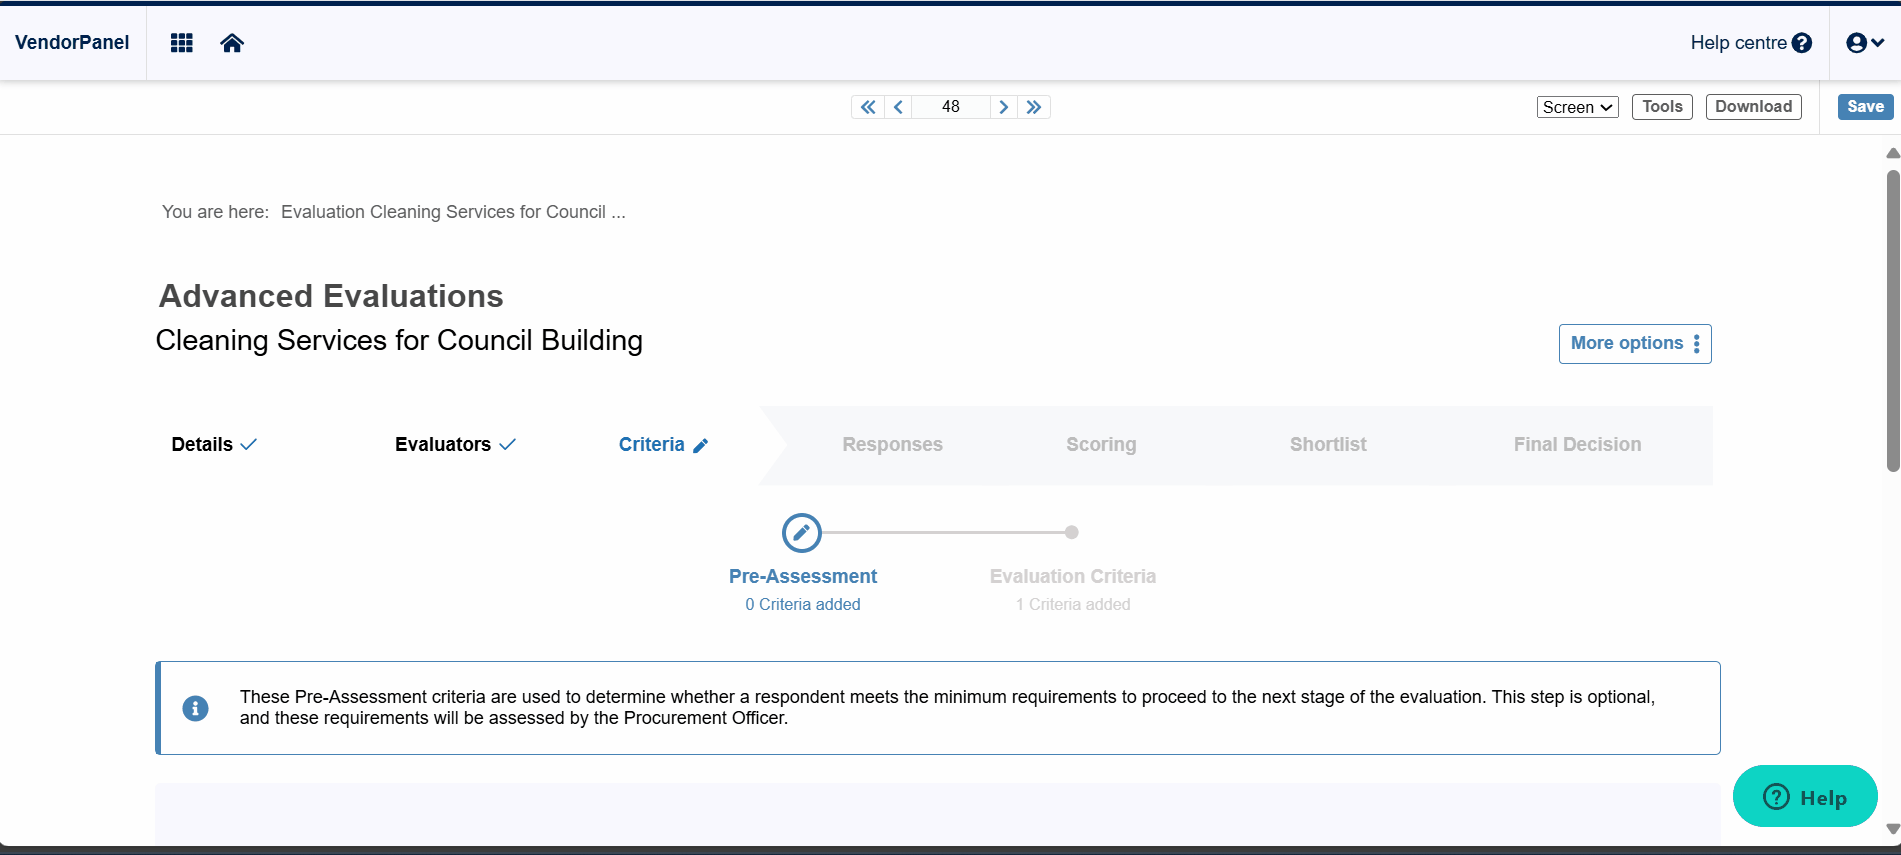Go to next page arrow
Viewport: 1901px width, 855px height.
[x=1004, y=107]
